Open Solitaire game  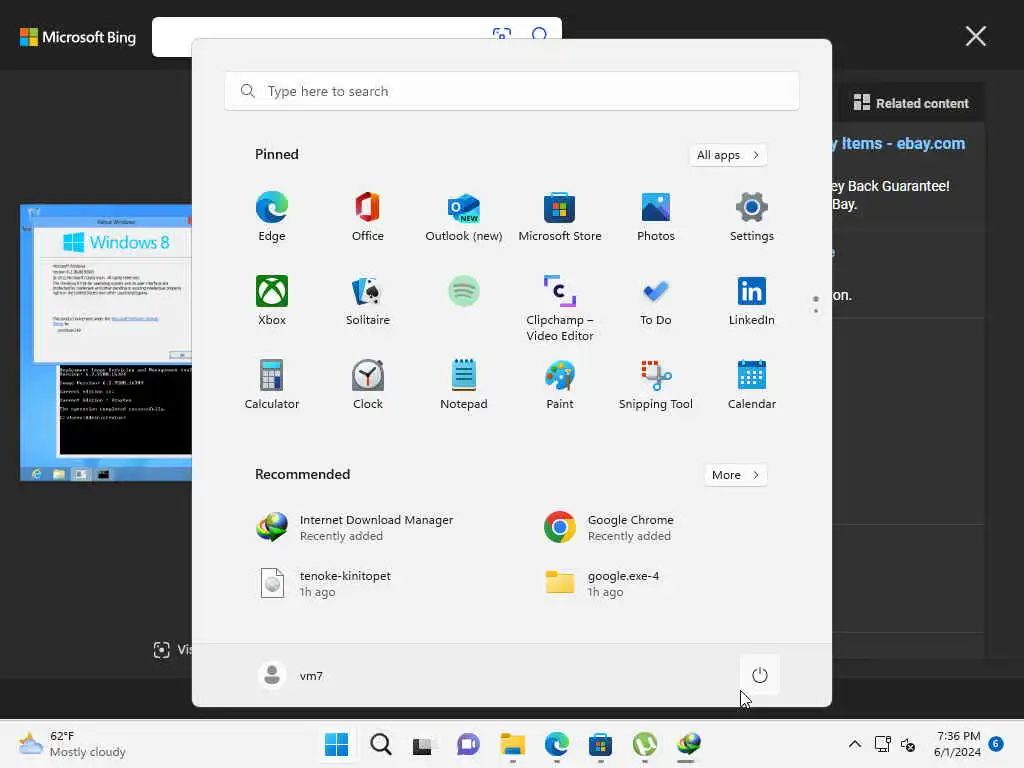pos(368,300)
